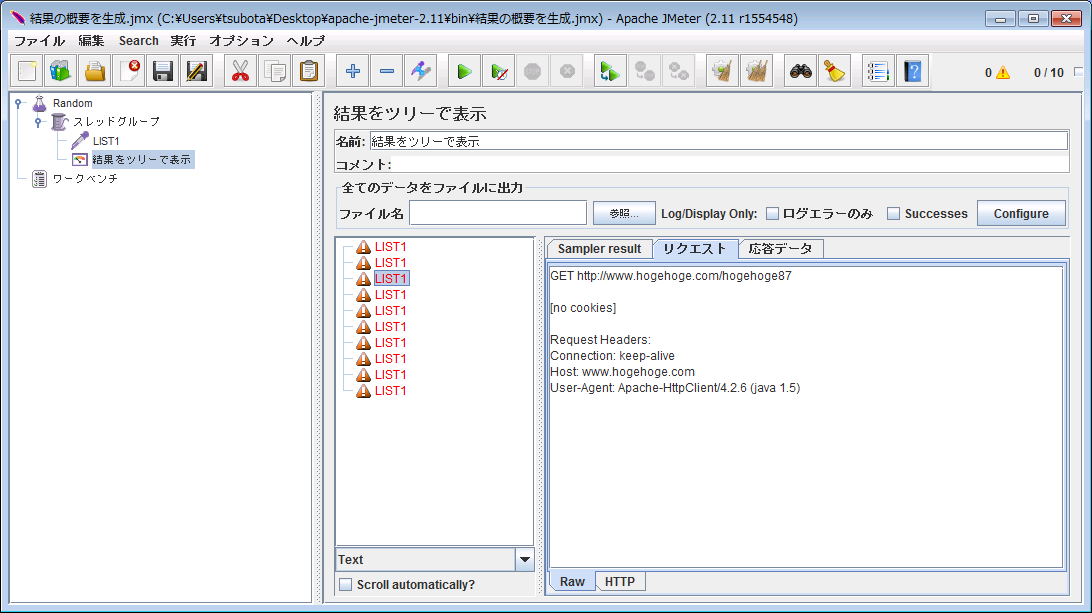Open Search with binoculars icon
Image resolution: width=1092 pixels, height=613 pixels.
point(800,71)
